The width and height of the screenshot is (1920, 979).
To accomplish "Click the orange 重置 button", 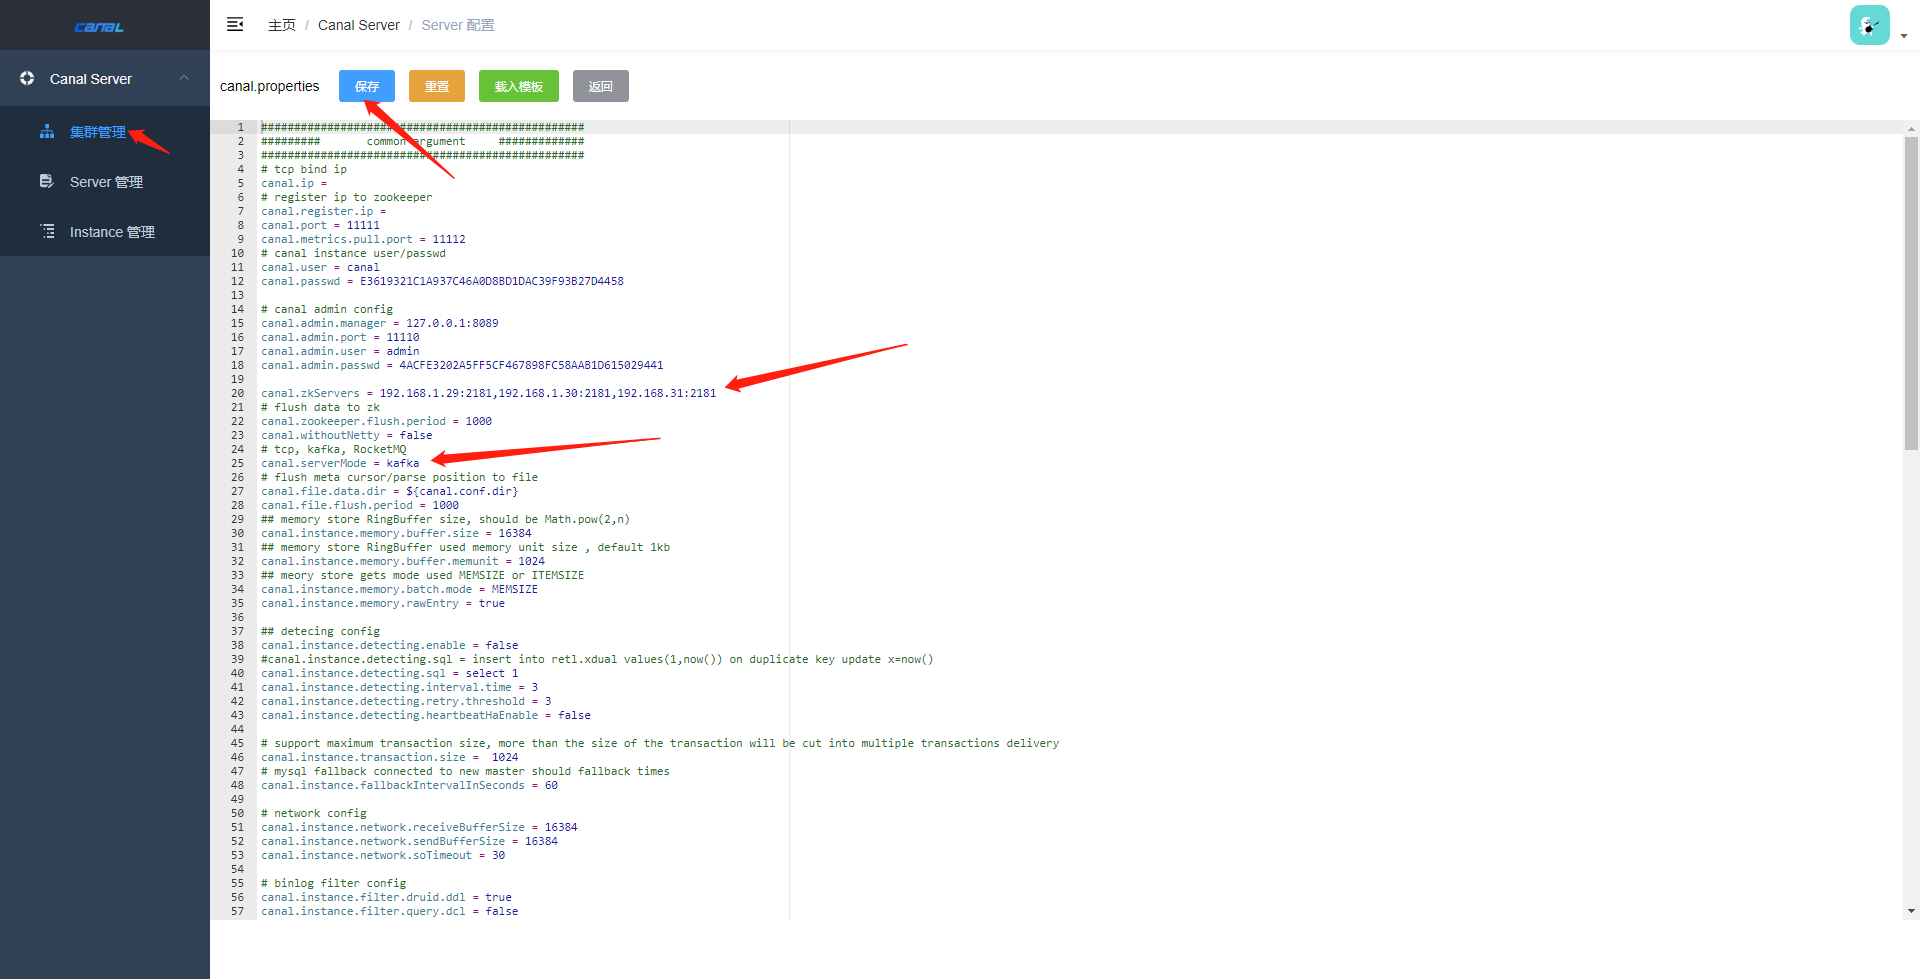I will click(x=437, y=86).
